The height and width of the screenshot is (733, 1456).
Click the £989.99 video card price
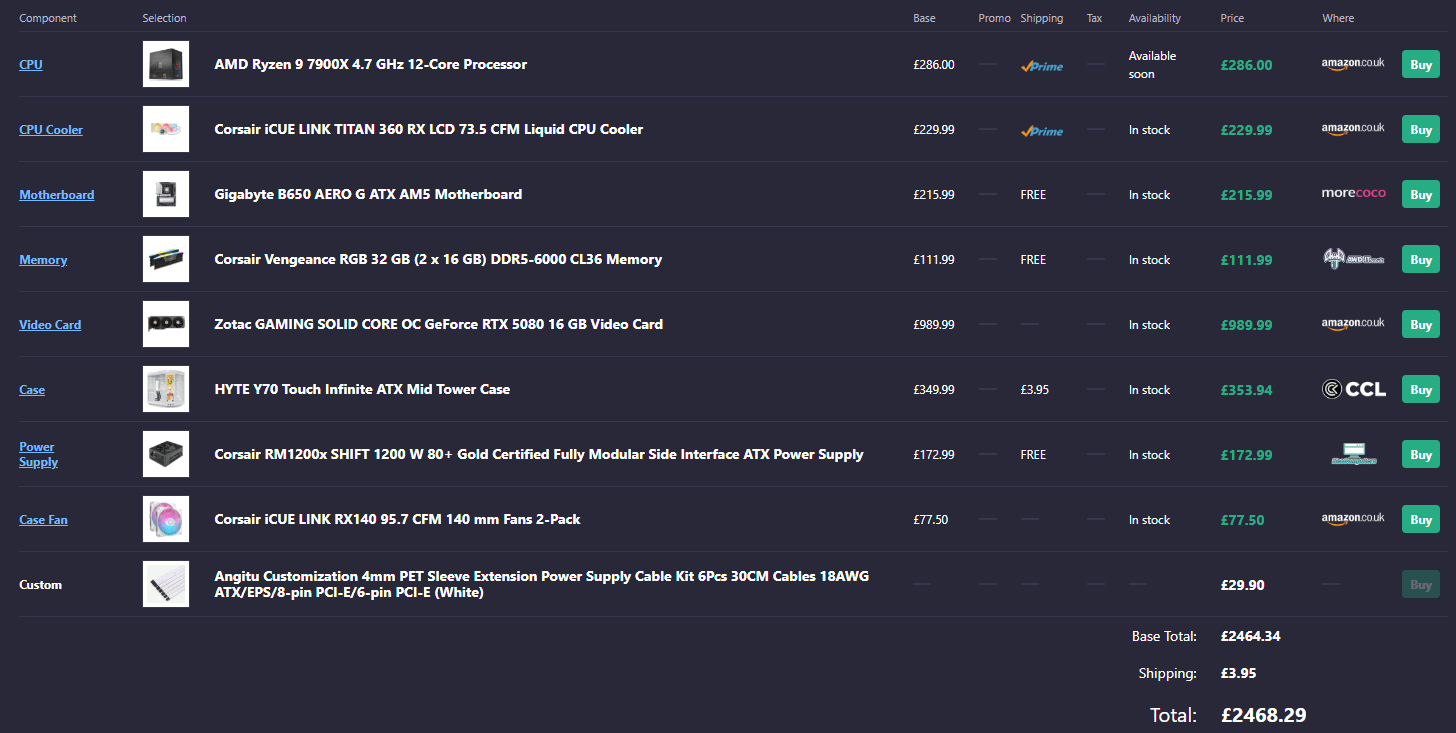[x=1246, y=325]
